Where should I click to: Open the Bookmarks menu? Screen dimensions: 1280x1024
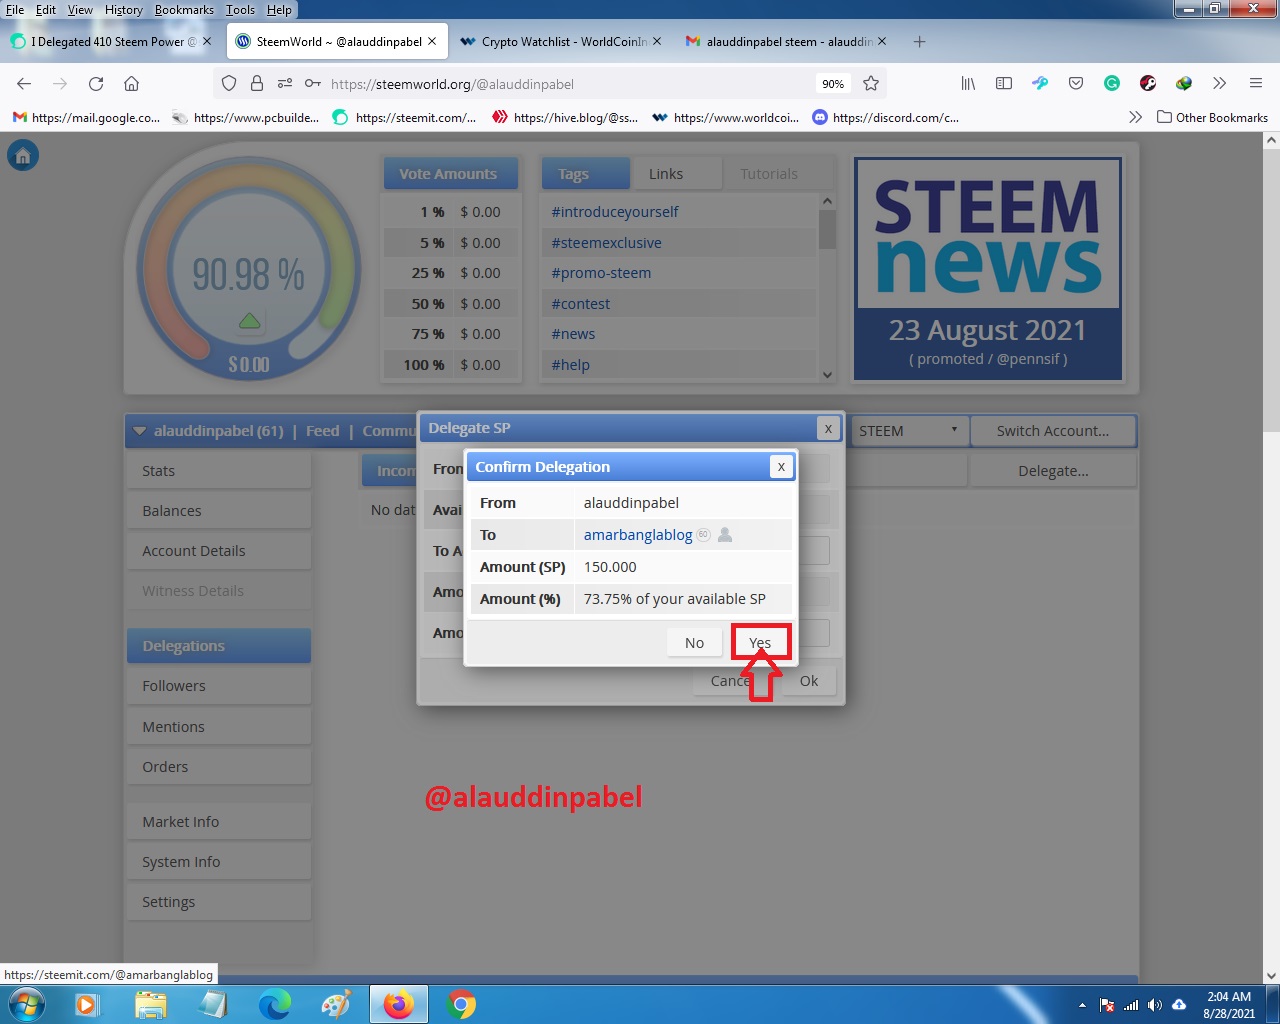tap(184, 10)
